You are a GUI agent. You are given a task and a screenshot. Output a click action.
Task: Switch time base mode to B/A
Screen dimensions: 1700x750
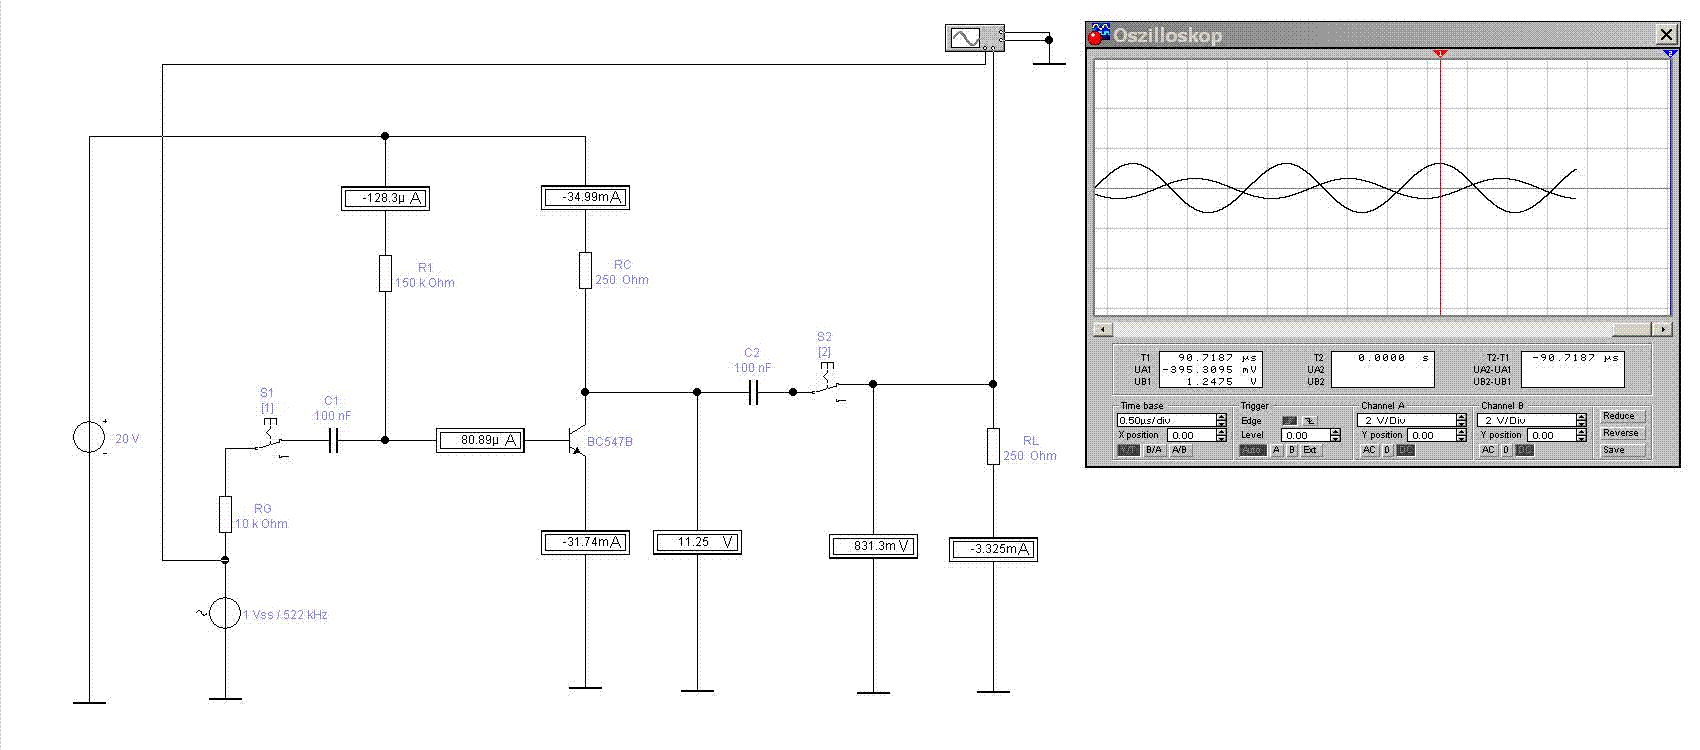[x=1154, y=450]
